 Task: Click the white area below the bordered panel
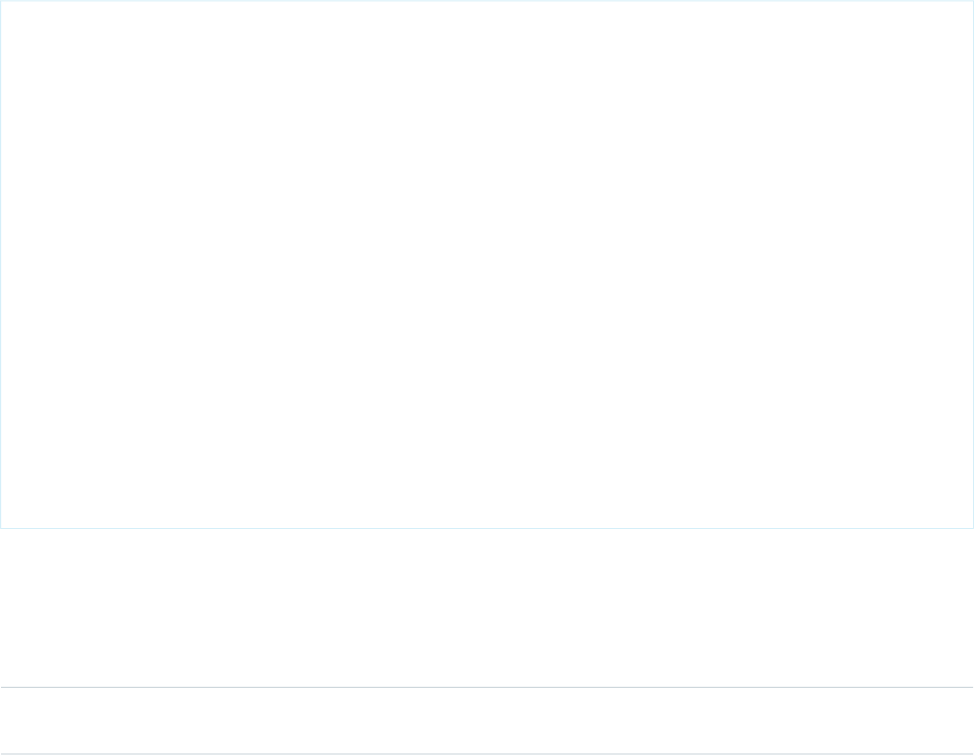click(x=487, y=607)
